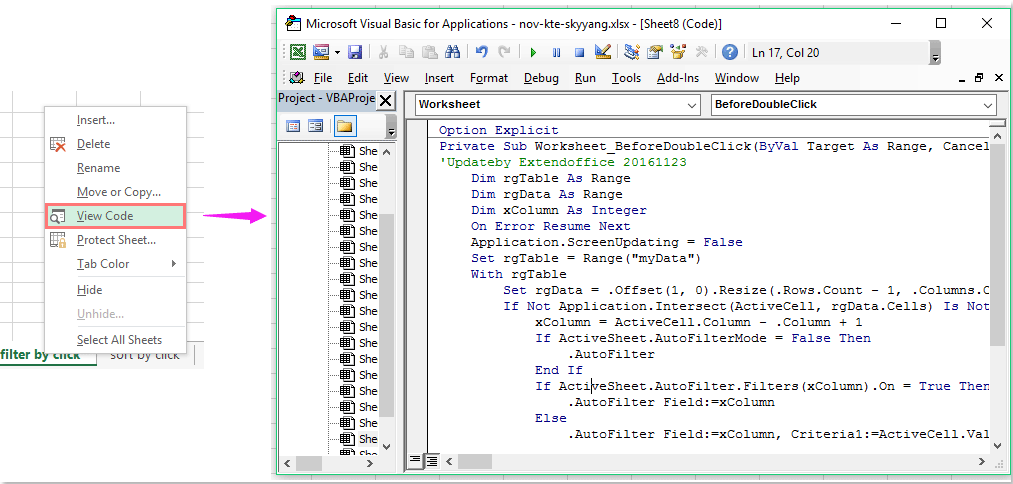
Task: Expand the Tab Color submenu arrow
Action: (x=174, y=264)
